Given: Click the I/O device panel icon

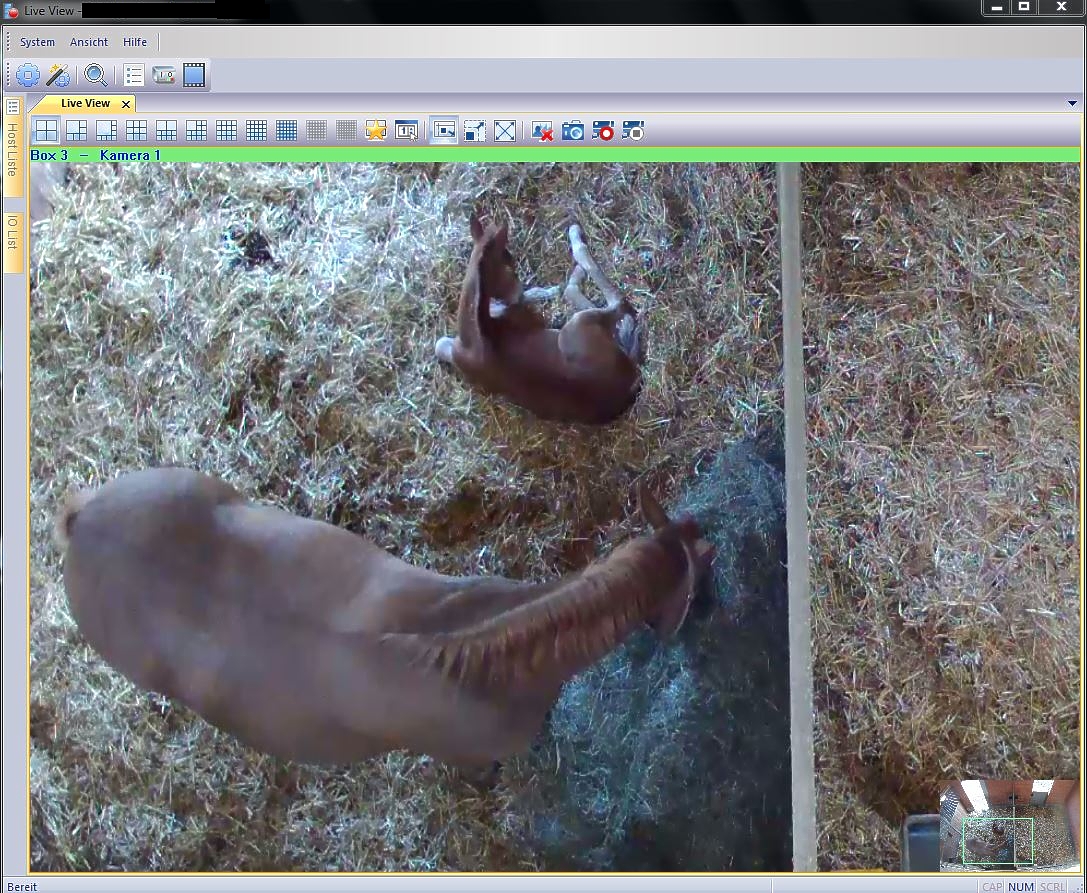Looking at the screenshot, I should [164, 75].
